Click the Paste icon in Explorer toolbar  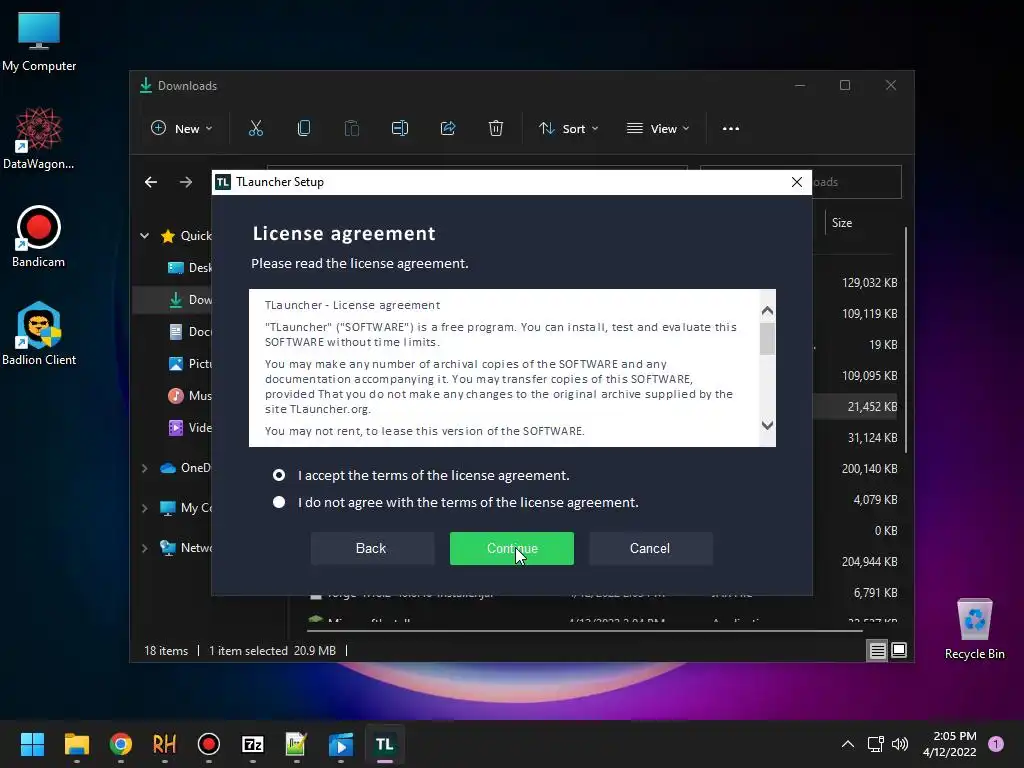[352, 129]
